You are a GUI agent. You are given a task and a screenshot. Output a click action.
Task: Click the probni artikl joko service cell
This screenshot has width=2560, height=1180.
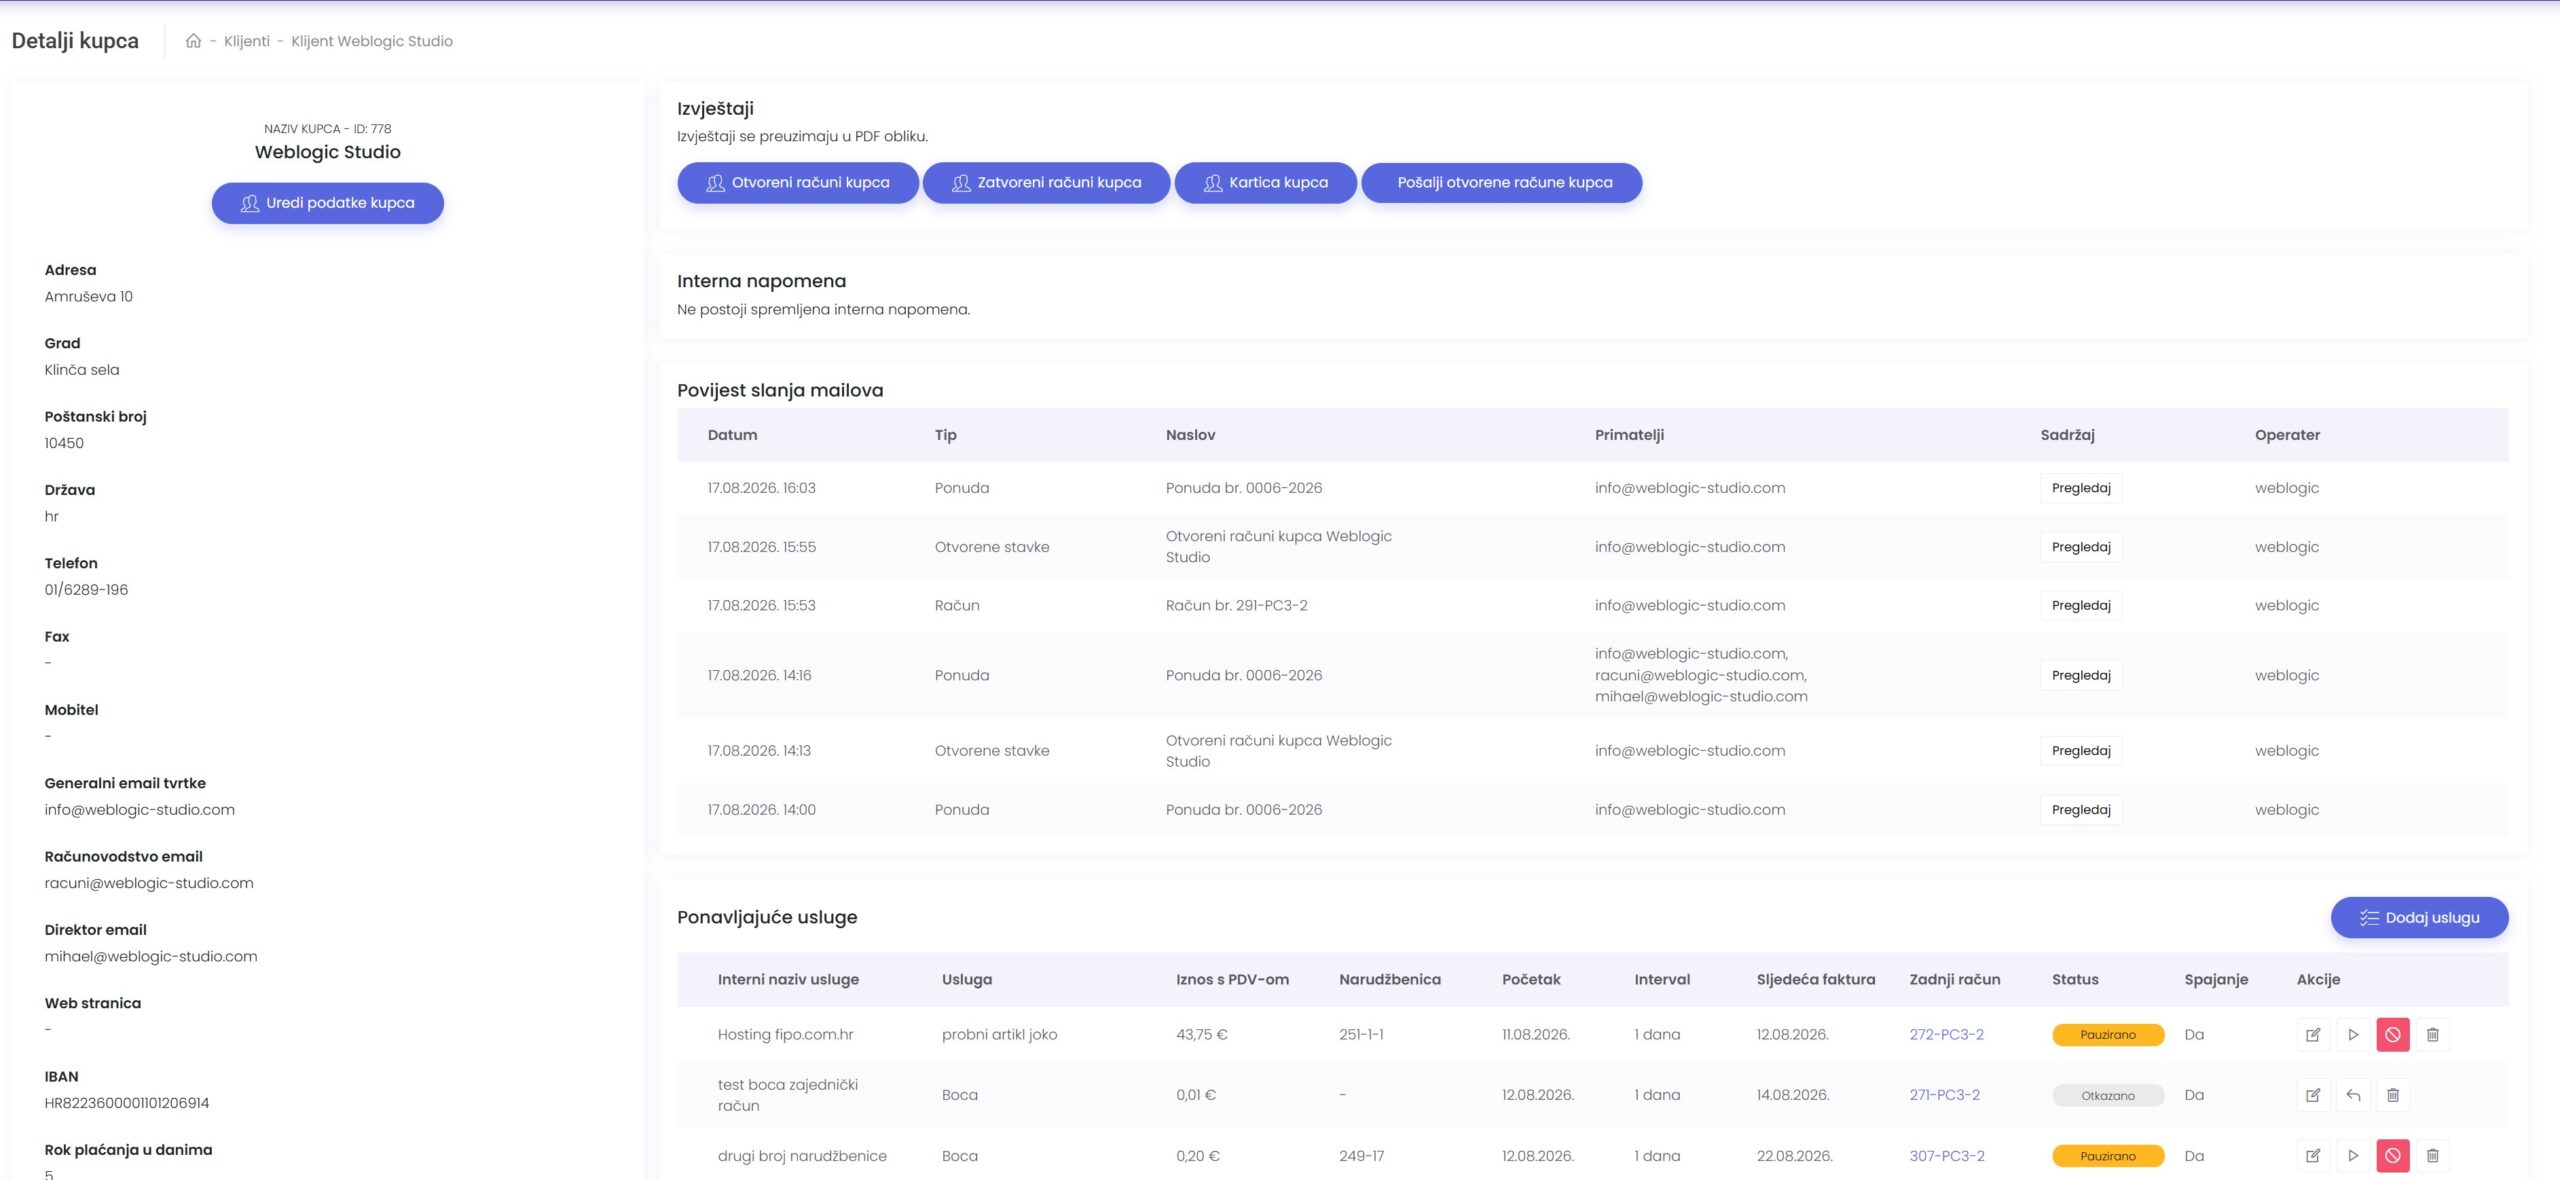click(x=999, y=1035)
